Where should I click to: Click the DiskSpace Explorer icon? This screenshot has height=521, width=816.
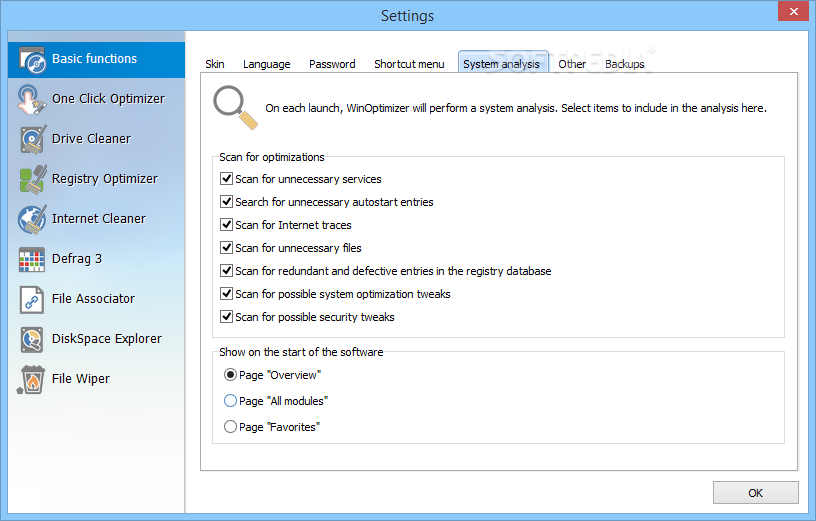pyautogui.click(x=32, y=339)
